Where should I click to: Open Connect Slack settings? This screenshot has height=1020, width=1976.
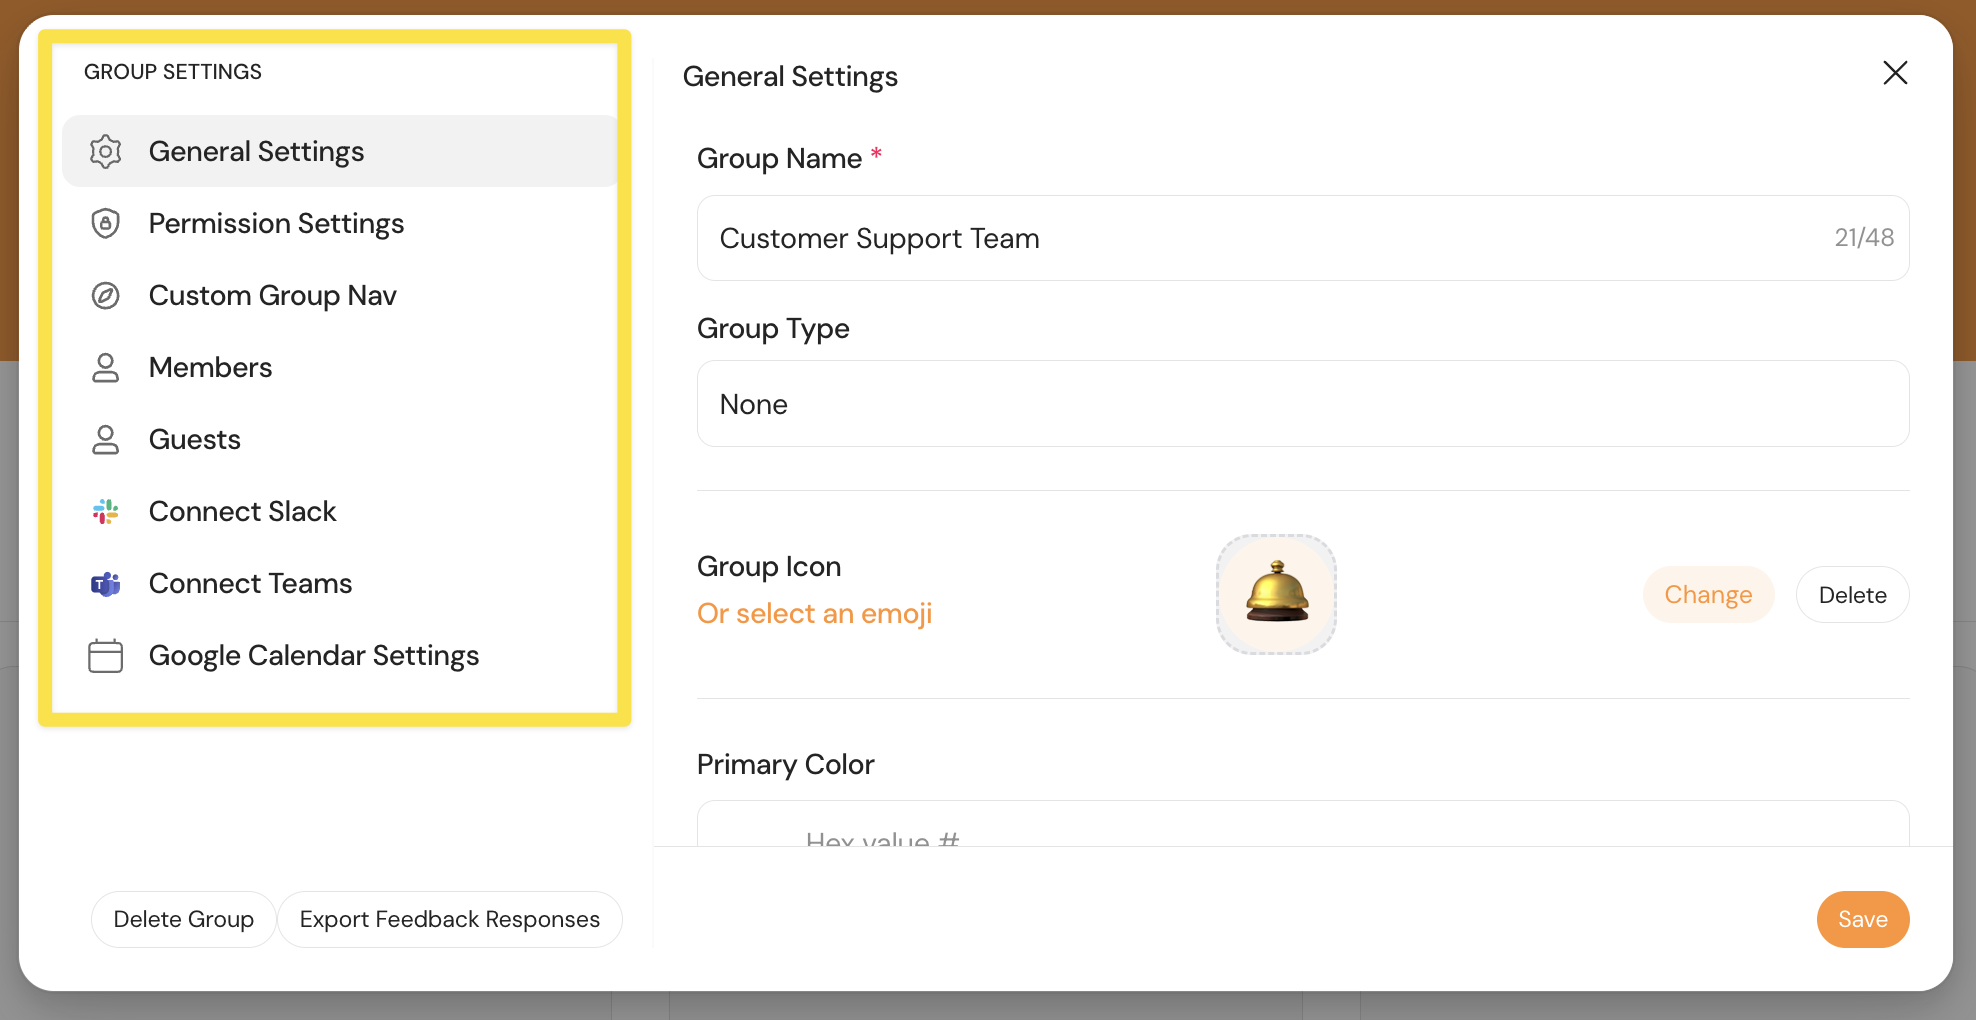340,511
